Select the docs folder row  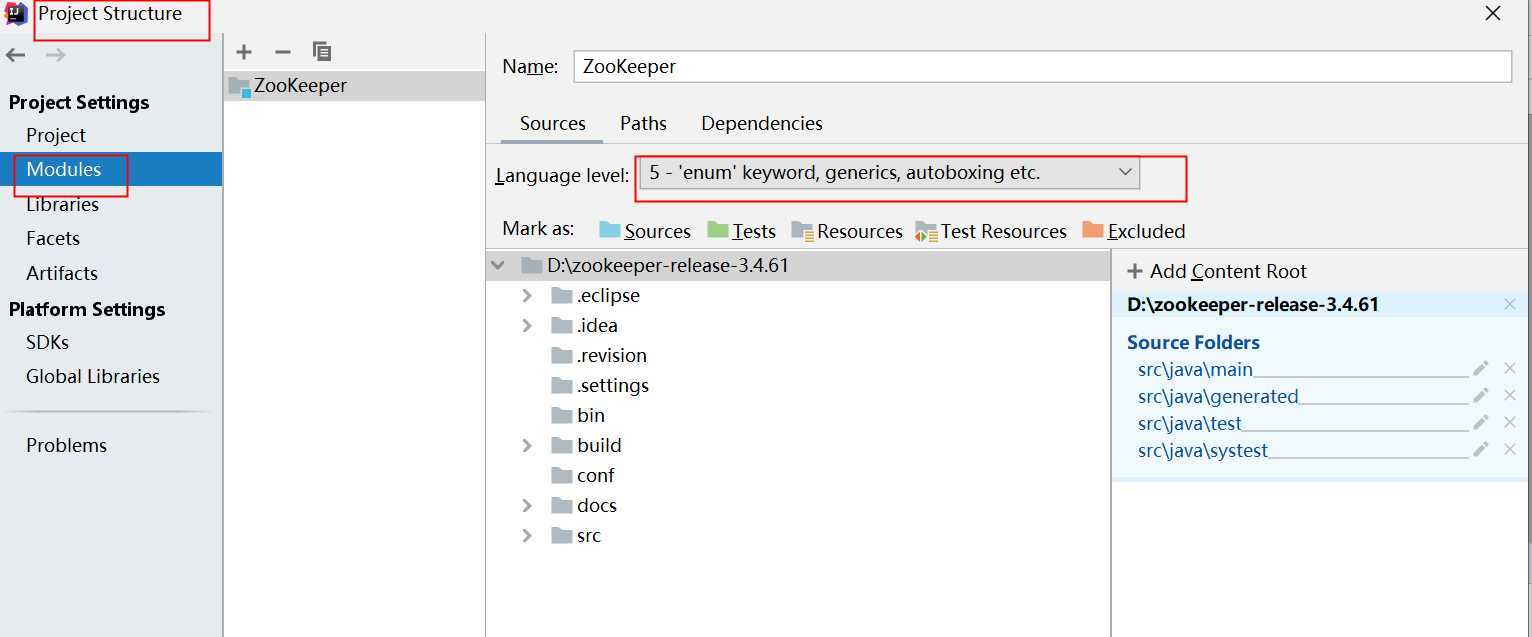coord(798,506)
